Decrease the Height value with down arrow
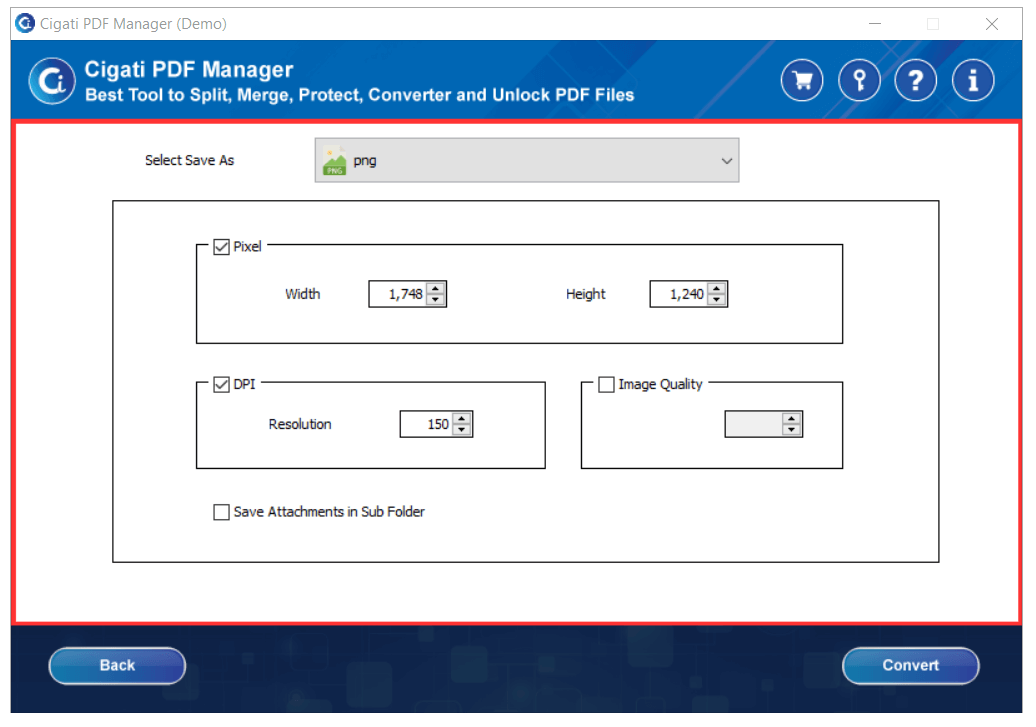This screenshot has width=1036, height=727. tap(717, 300)
